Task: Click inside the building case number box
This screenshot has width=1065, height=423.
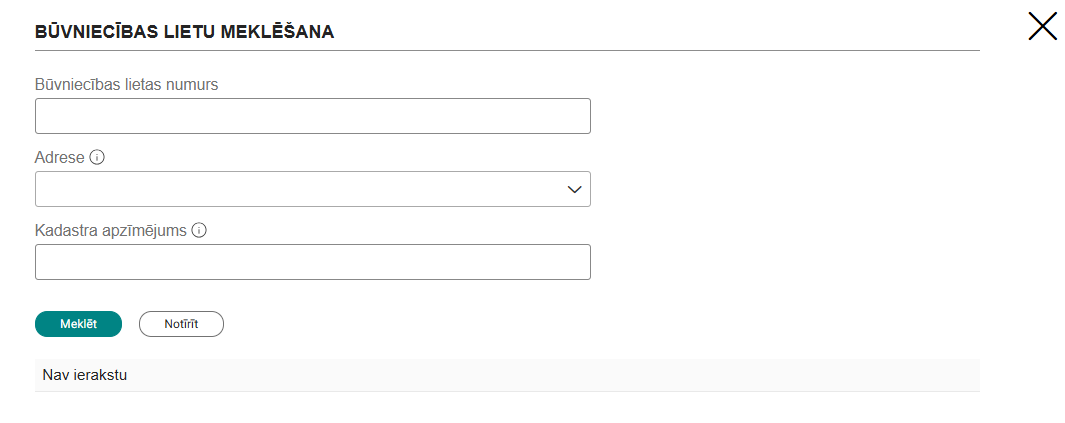Action: [312, 116]
